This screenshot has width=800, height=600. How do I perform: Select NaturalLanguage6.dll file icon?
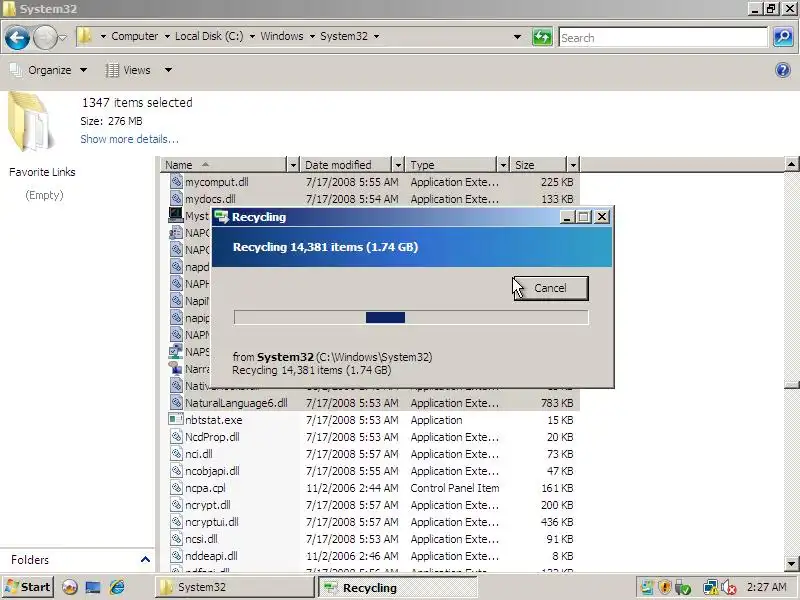click(x=176, y=403)
